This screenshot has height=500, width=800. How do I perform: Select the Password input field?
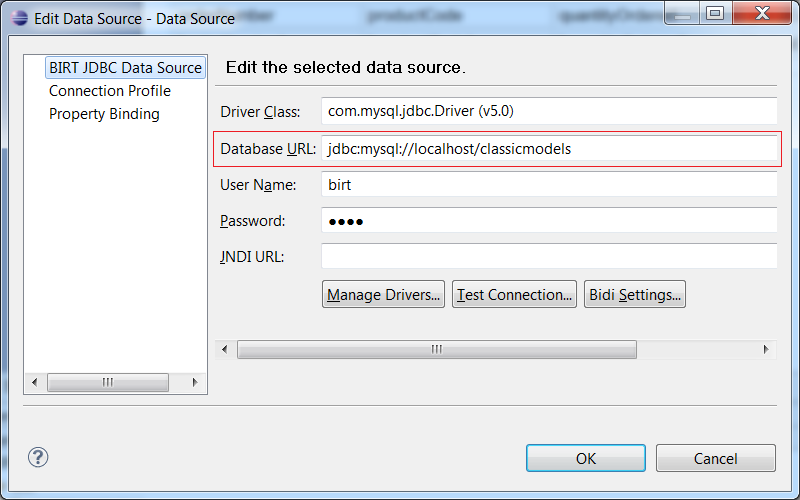coord(548,221)
